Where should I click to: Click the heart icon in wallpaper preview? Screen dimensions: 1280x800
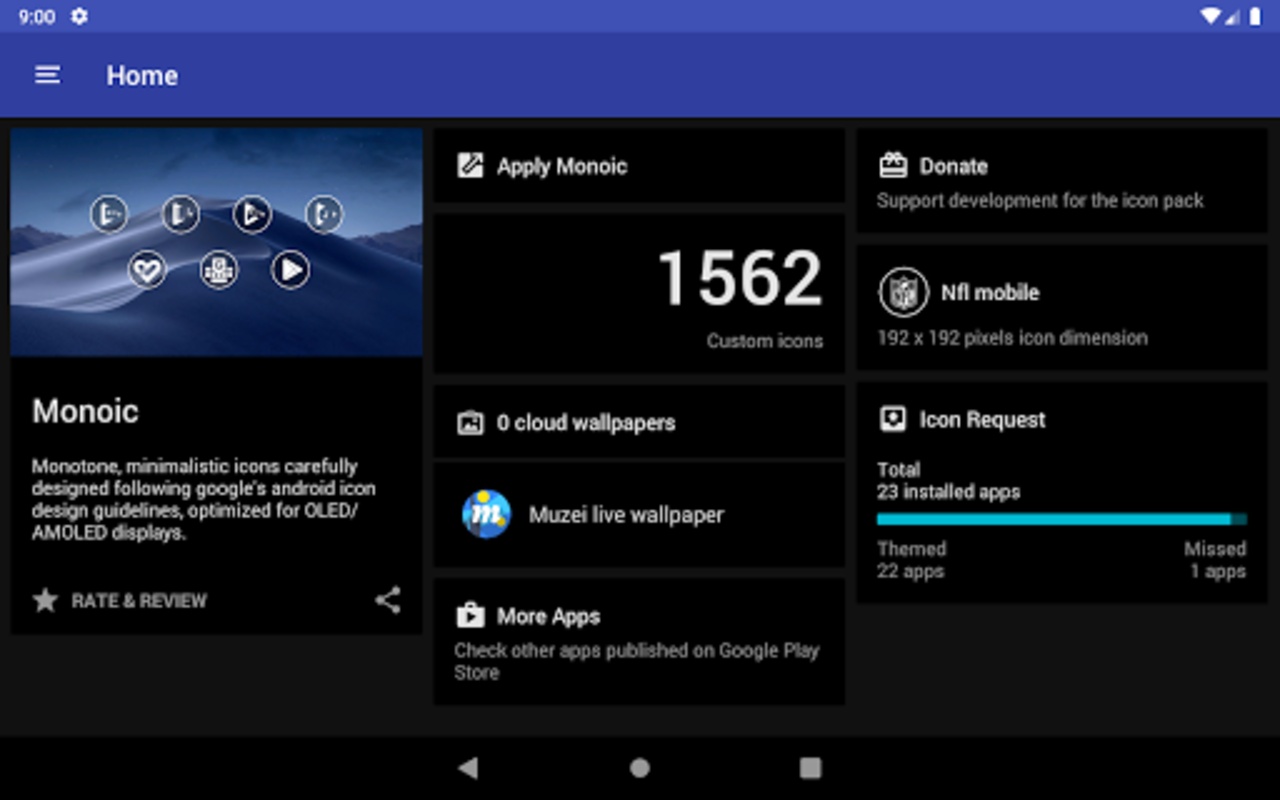(147, 269)
